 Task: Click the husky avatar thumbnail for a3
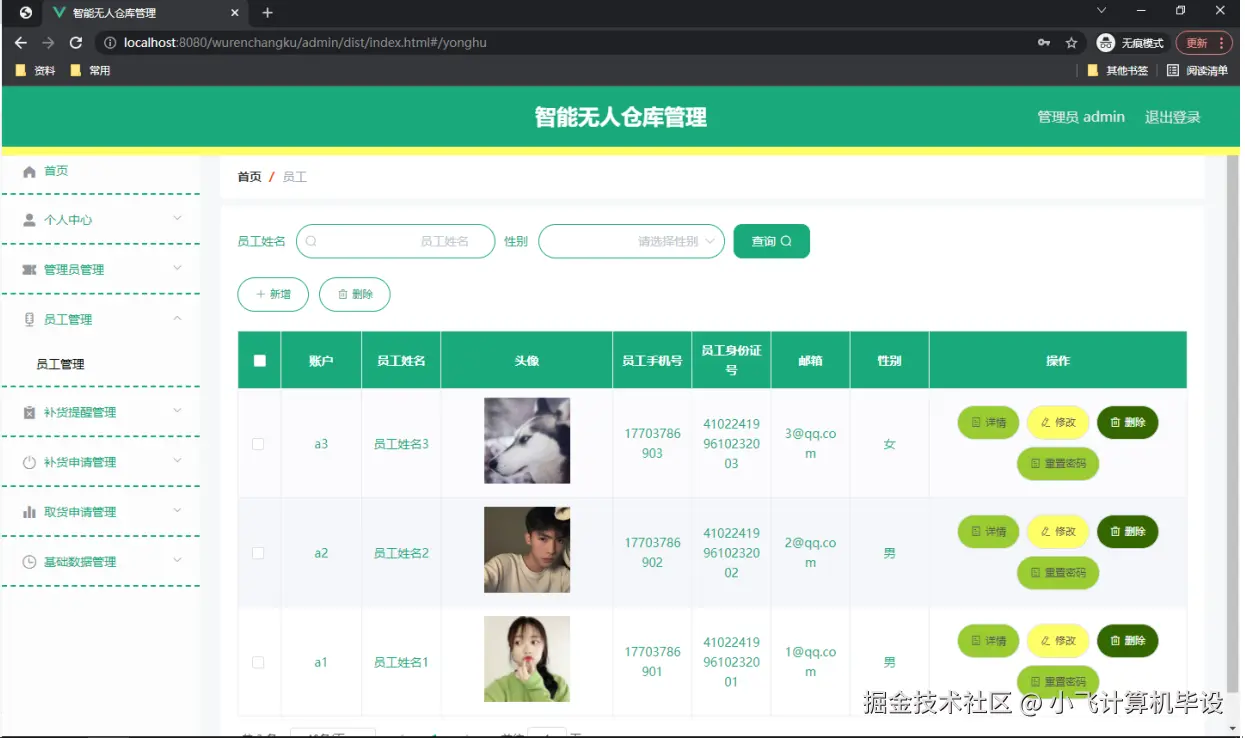[x=527, y=441]
